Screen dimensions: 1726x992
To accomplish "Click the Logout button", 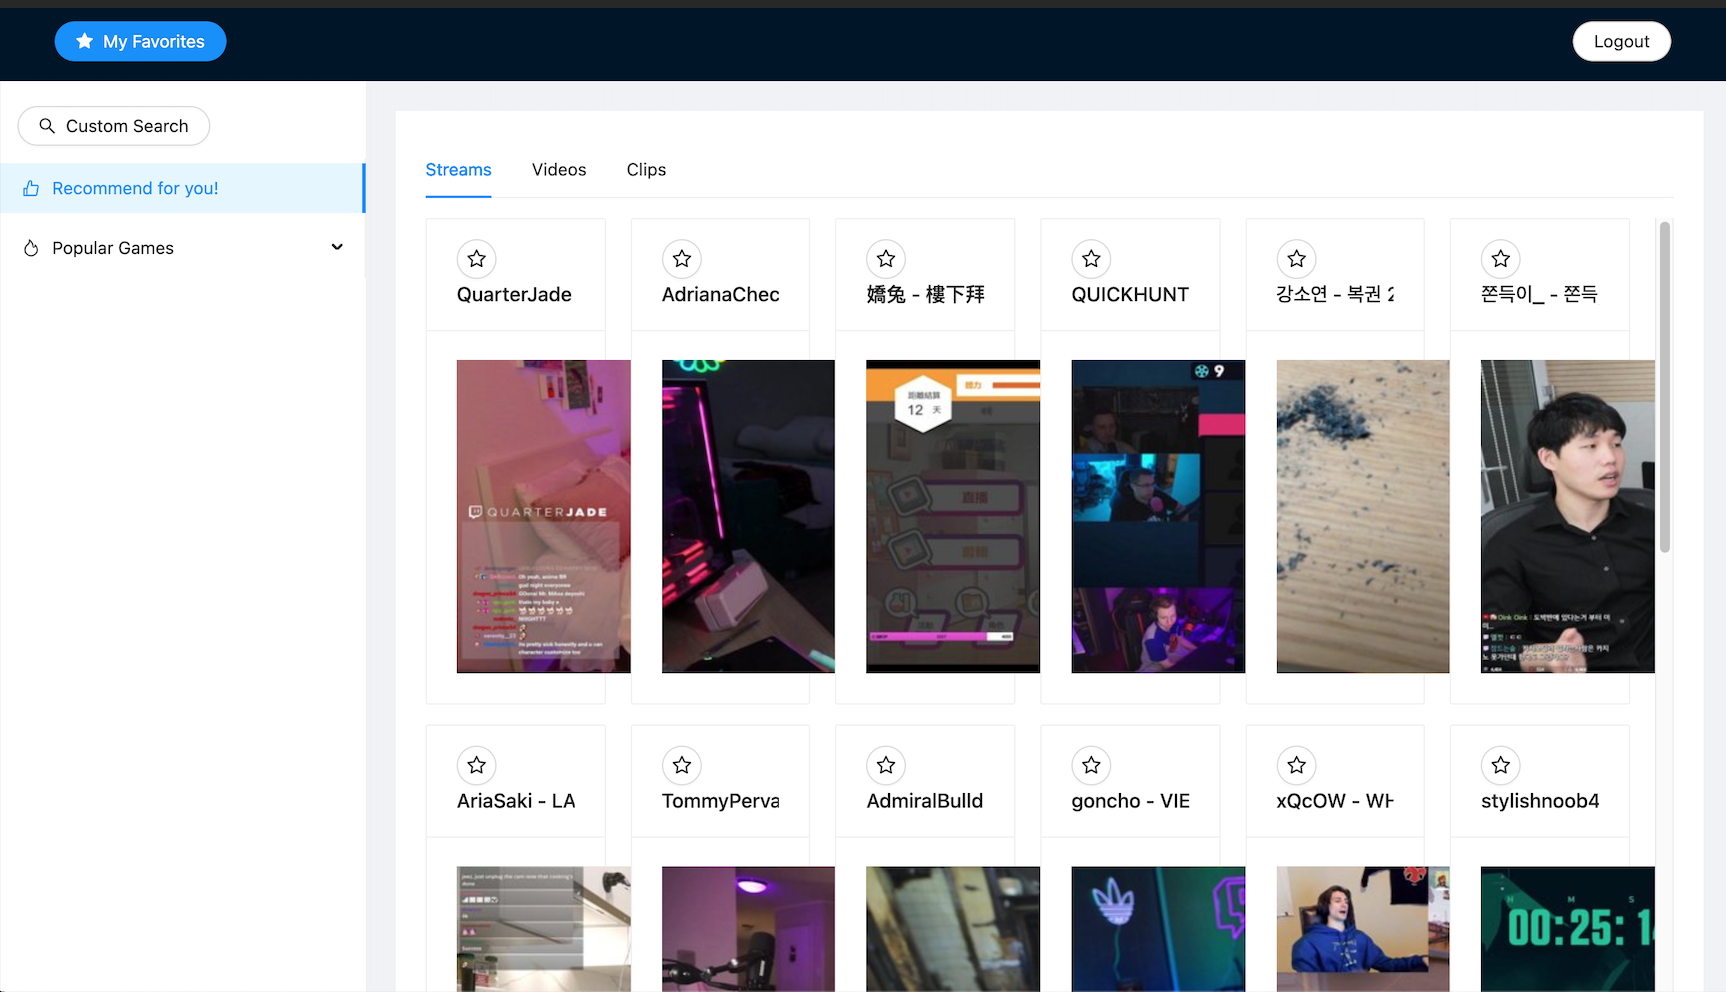I will [1621, 41].
